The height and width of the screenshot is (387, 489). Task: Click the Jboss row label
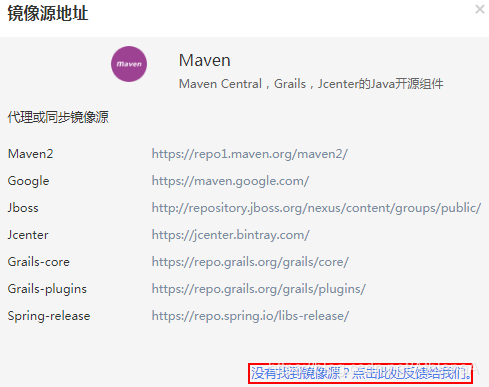coord(23,208)
